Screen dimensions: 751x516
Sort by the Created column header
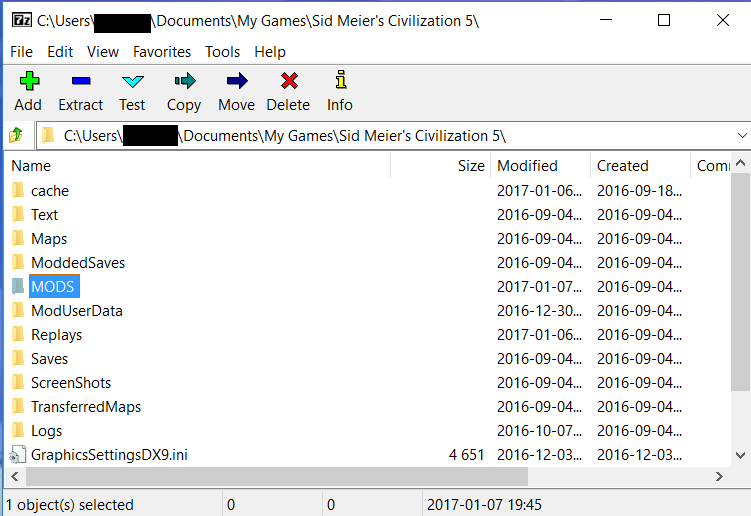[x=640, y=165]
